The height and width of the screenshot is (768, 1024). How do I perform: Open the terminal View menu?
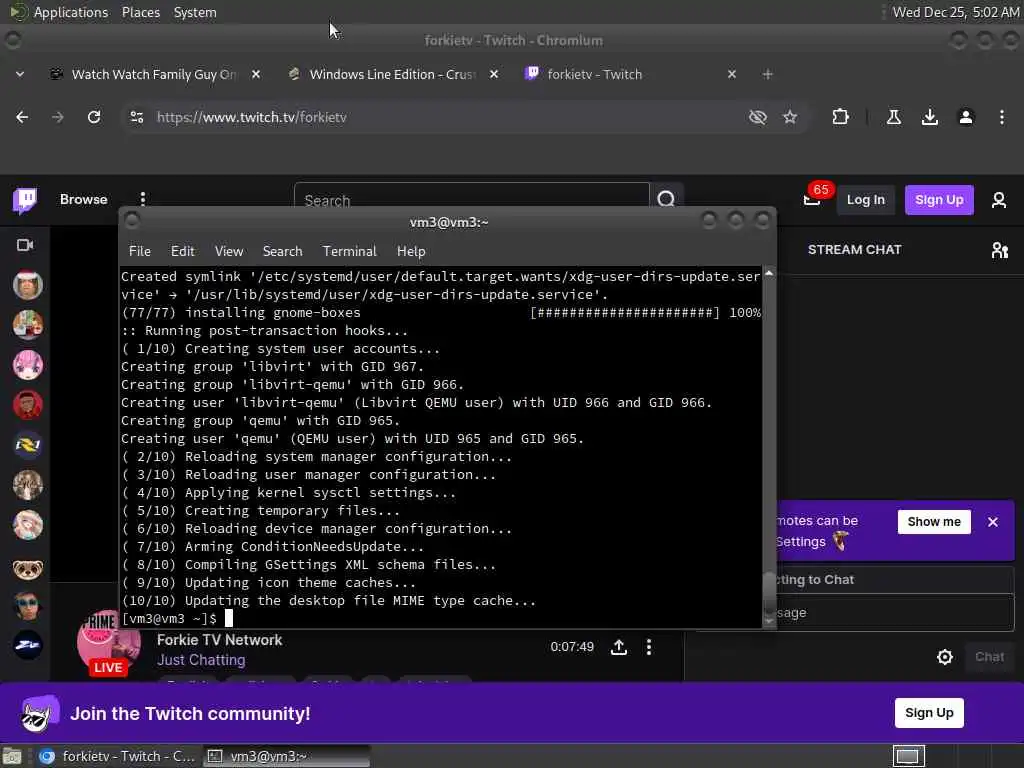coord(229,251)
